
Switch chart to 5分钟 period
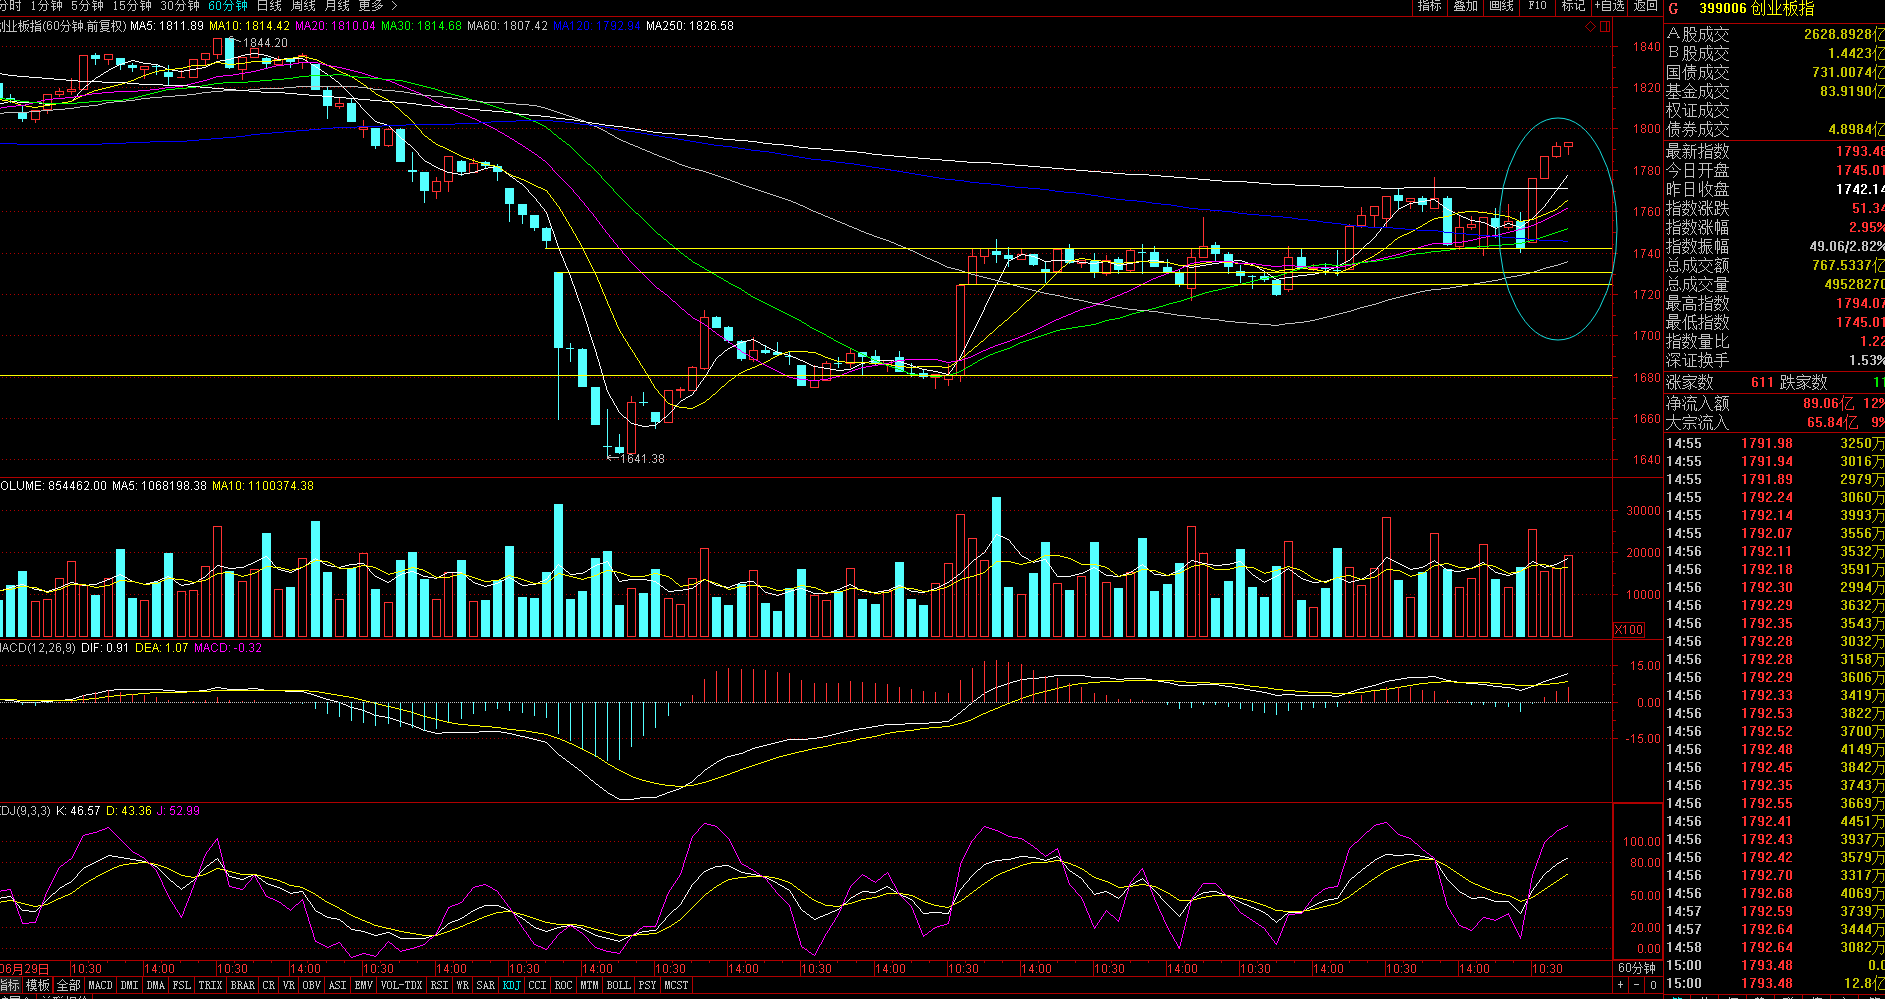87,6
